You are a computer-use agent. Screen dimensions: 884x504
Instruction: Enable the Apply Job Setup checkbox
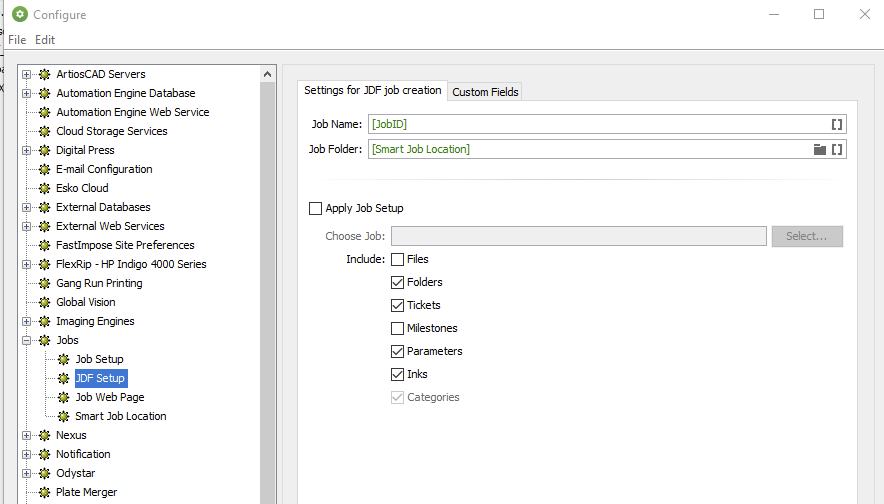coord(316,208)
